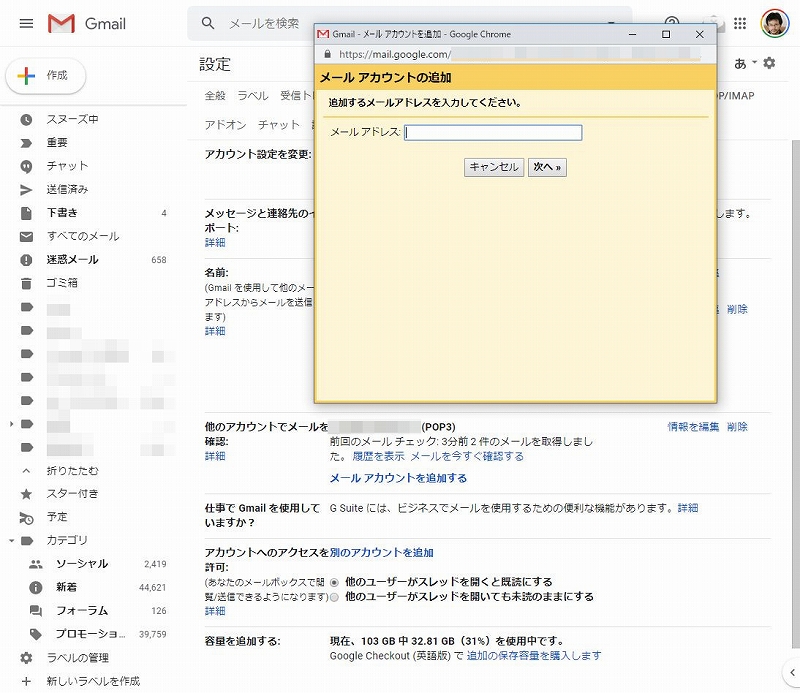Viewport: 800px width, 693px height.
Task: Click the lock icon in popup address bar
Action: [328, 54]
